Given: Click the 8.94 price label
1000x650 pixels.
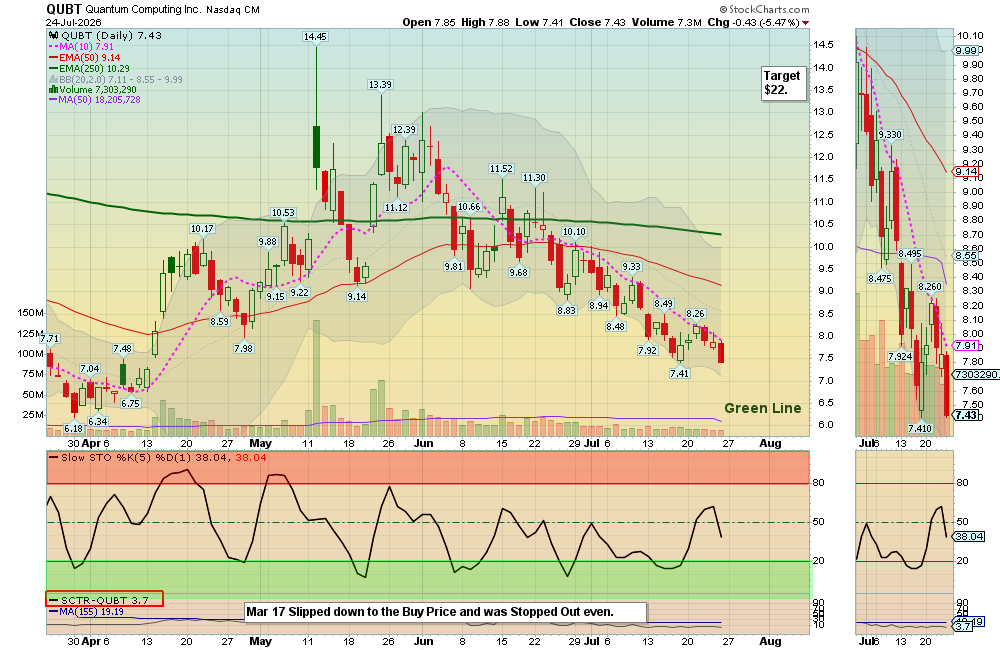Looking at the screenshot, I should coord(599,306).
